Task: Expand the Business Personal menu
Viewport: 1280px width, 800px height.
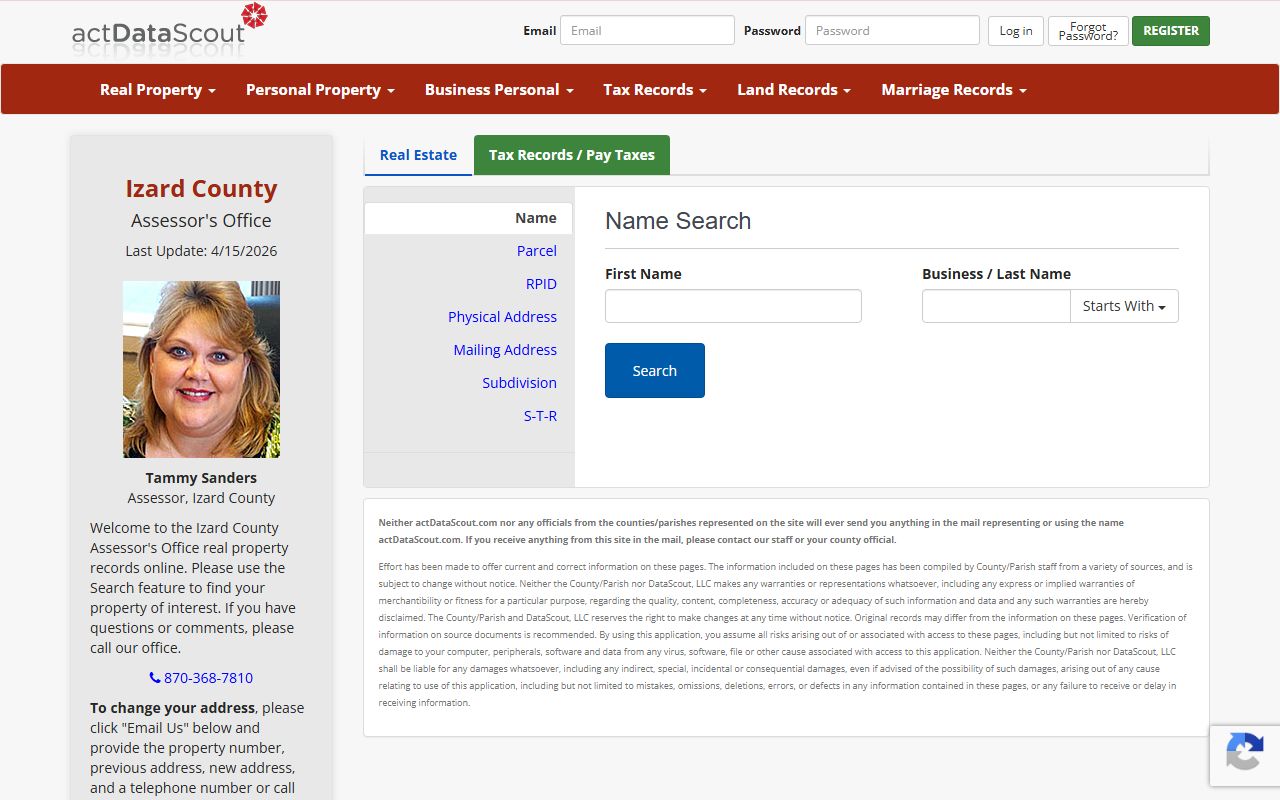Action: pos(499,89)
